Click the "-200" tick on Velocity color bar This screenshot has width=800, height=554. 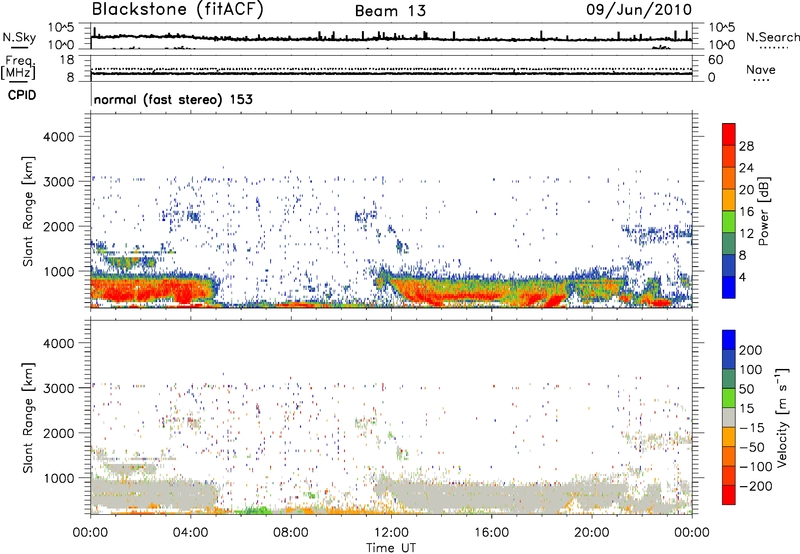pos(756,486)
